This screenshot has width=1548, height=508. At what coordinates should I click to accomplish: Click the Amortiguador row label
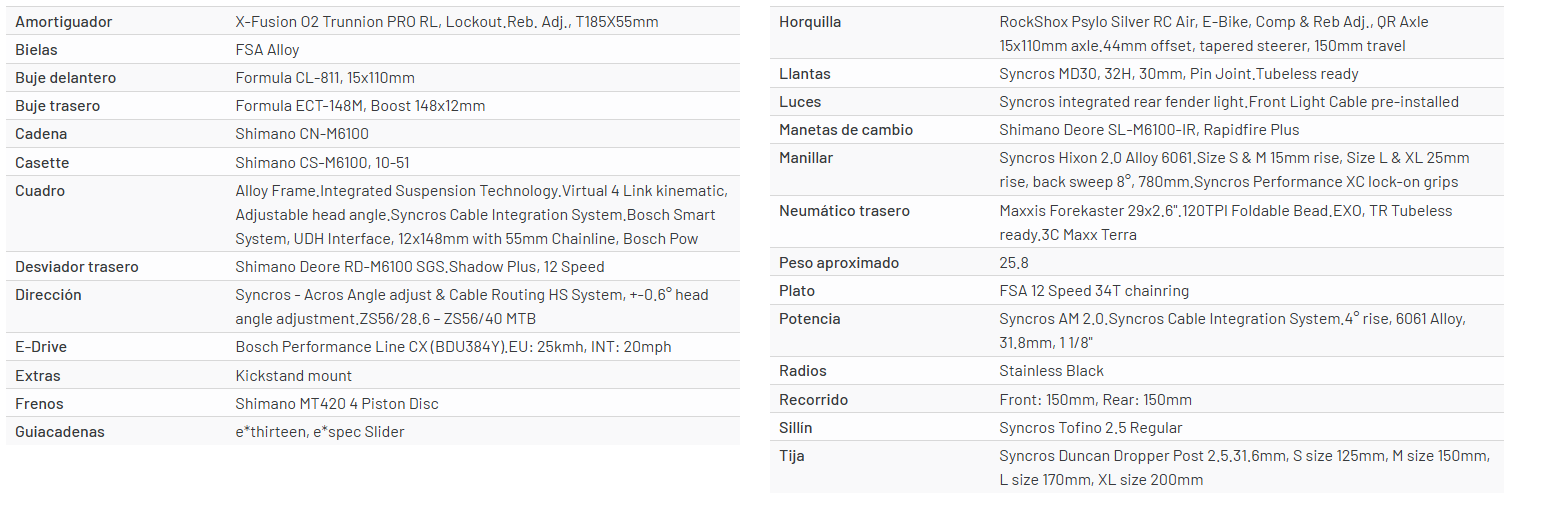pos(64,21)
